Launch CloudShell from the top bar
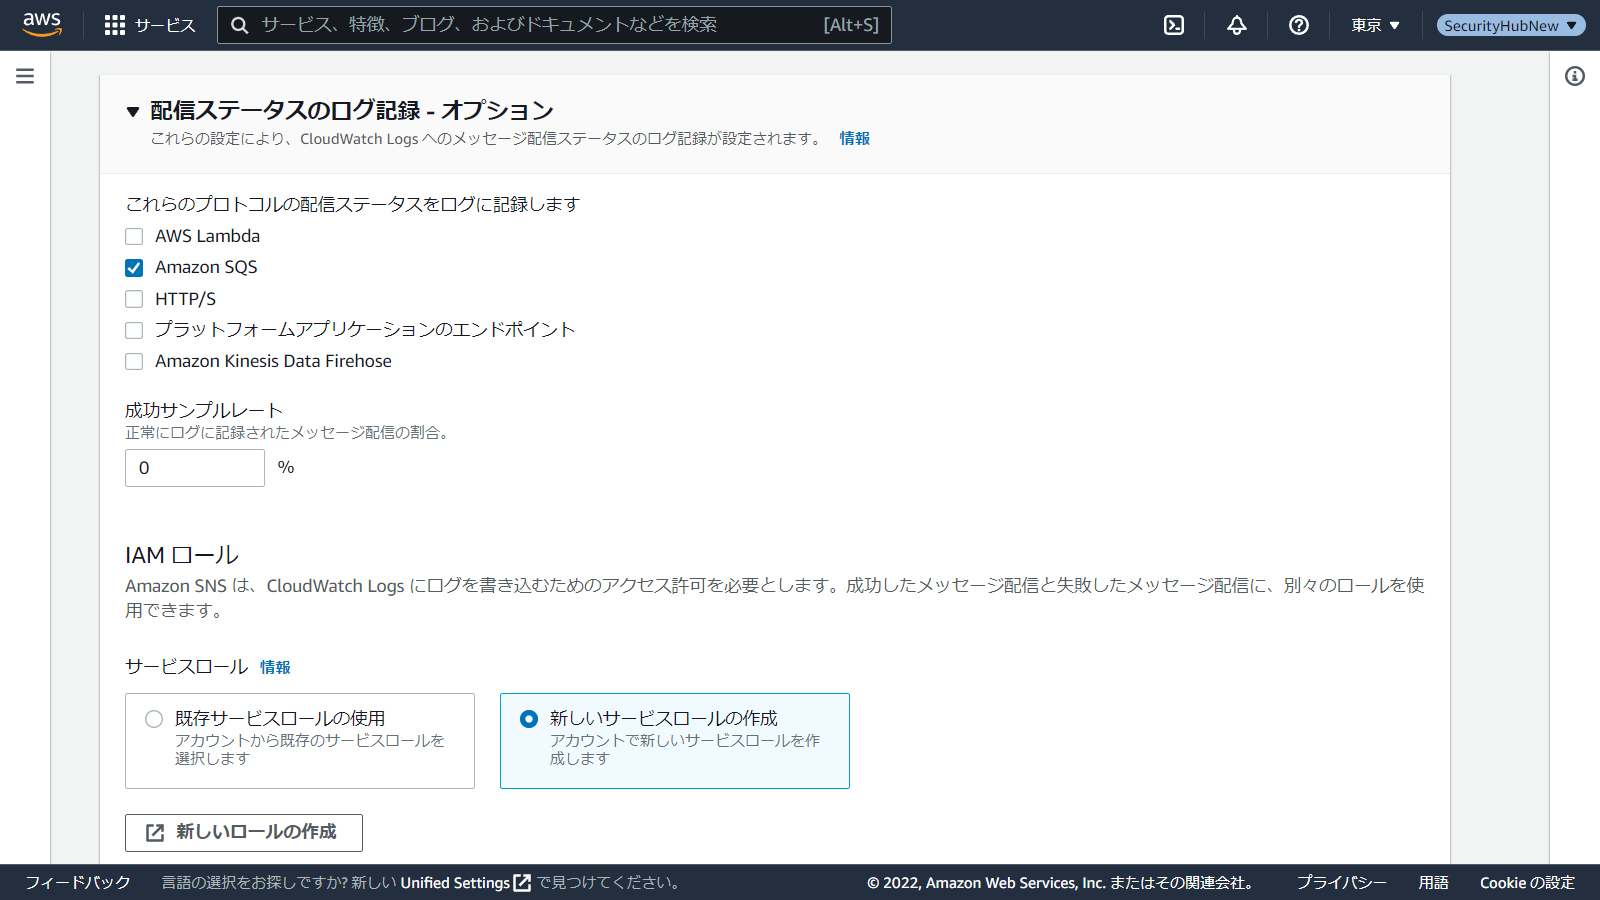The image size is (1600, 900). (x=1174, y=25)
